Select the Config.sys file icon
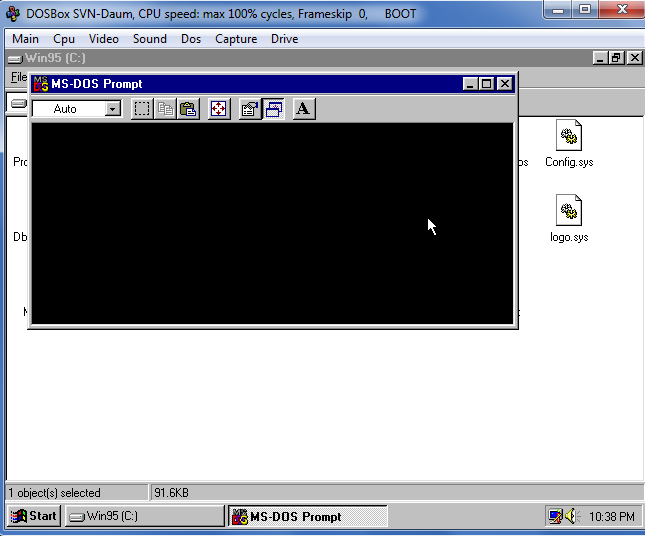 pyautogui.click(x=569, y=135)
